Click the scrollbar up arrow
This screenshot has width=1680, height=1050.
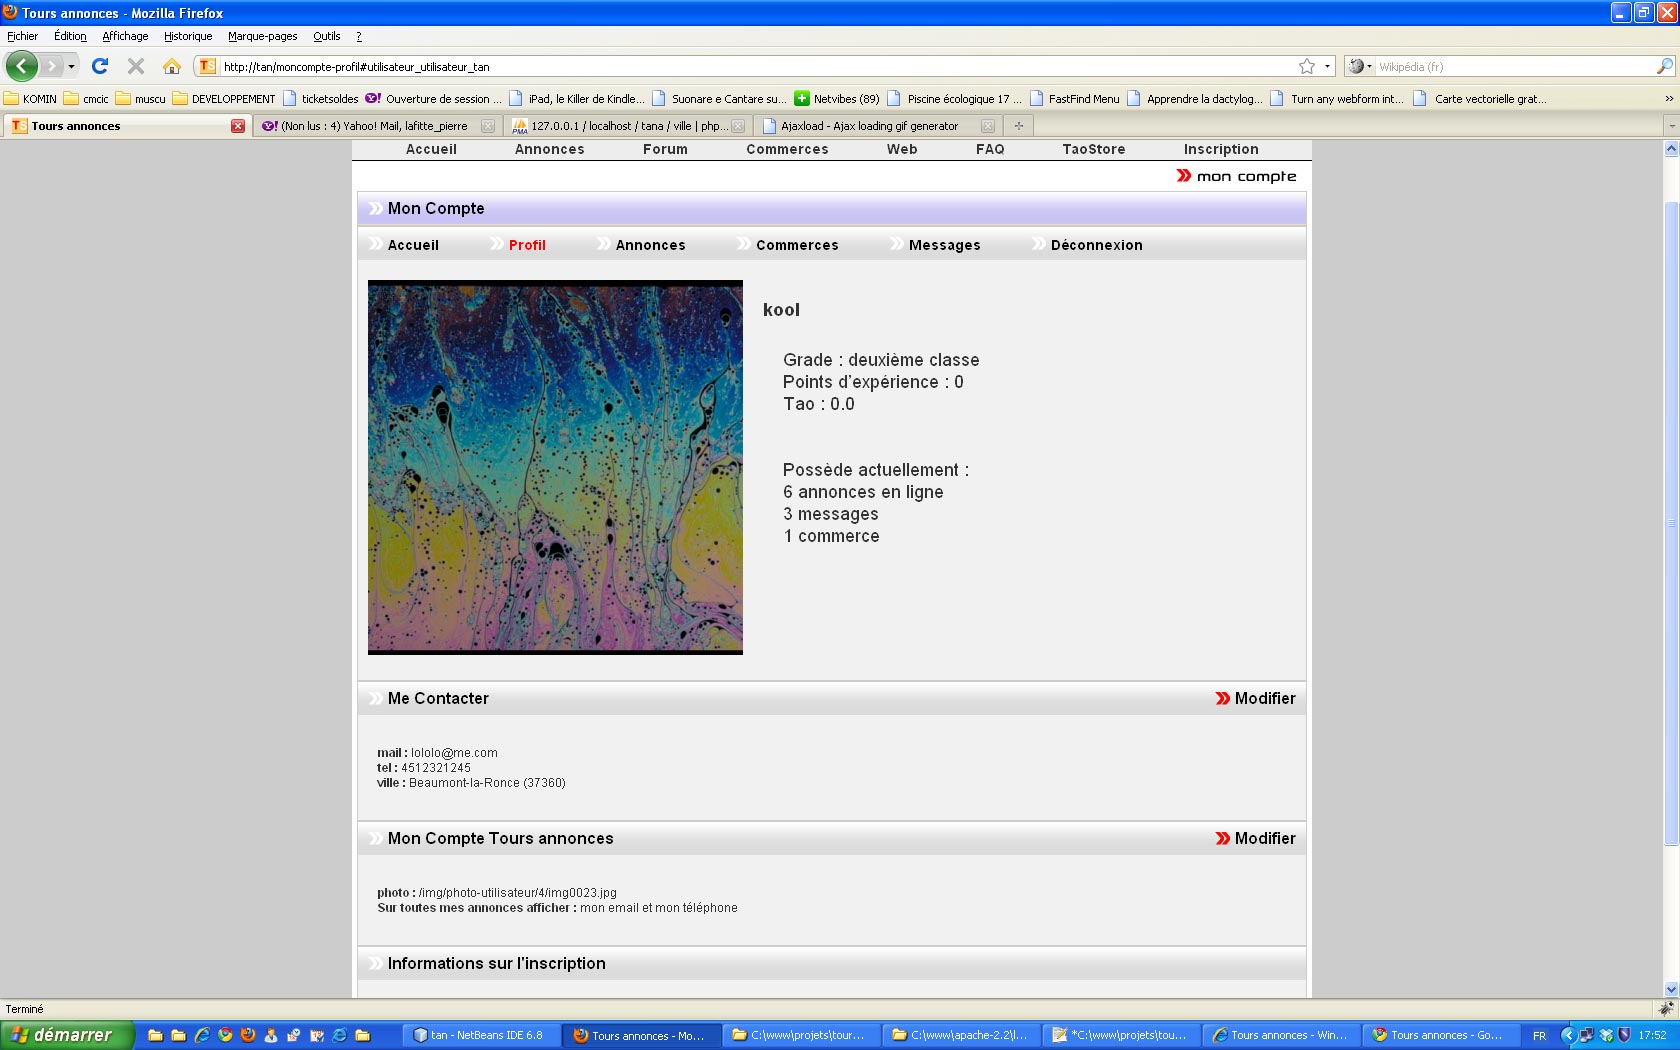[x=1671, y=148]
